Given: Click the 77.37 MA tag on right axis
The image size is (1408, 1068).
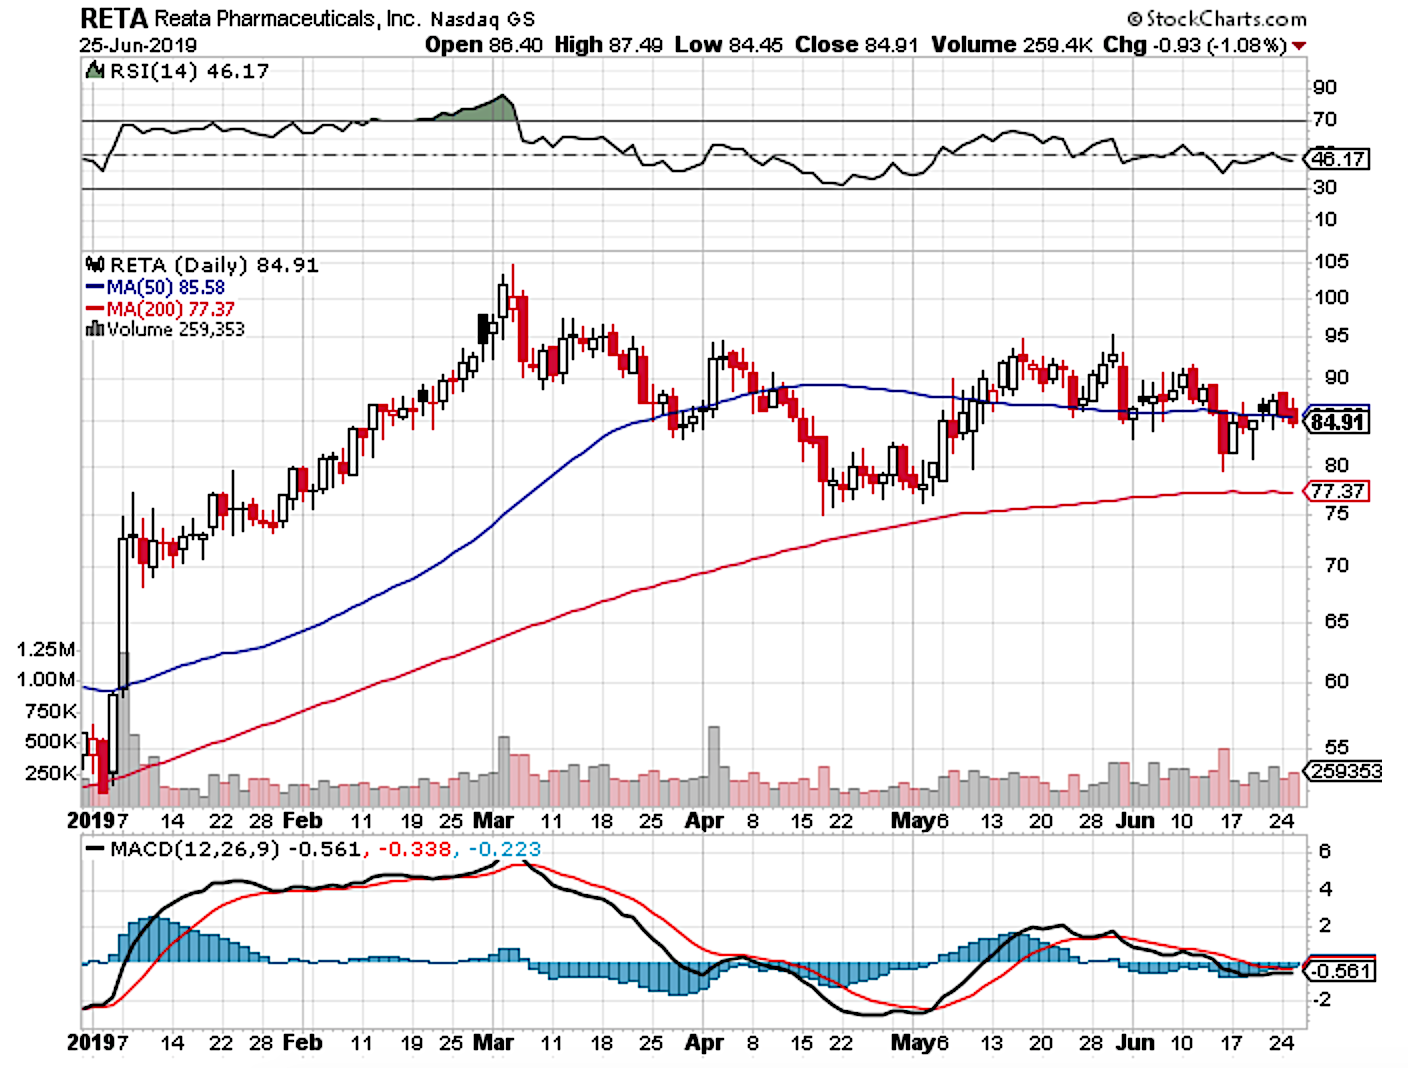Looking at the screenshot, I should pos(1338,491).
